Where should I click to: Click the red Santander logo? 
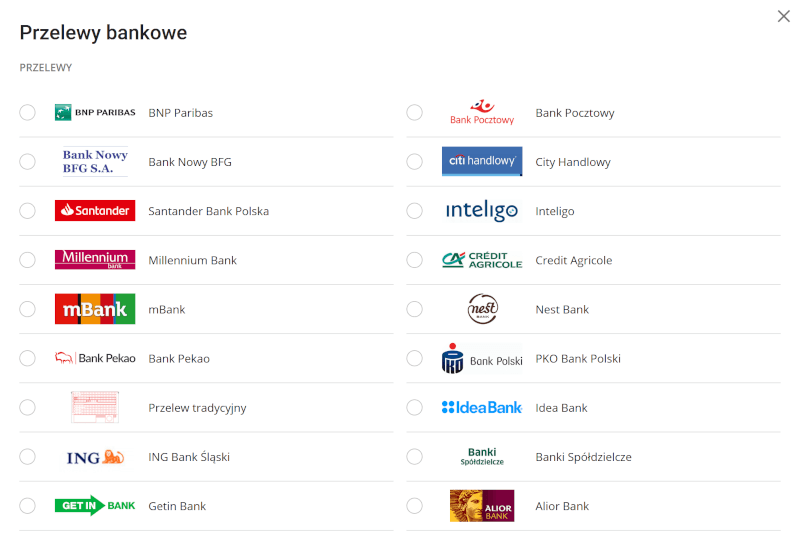click(95, 211)
